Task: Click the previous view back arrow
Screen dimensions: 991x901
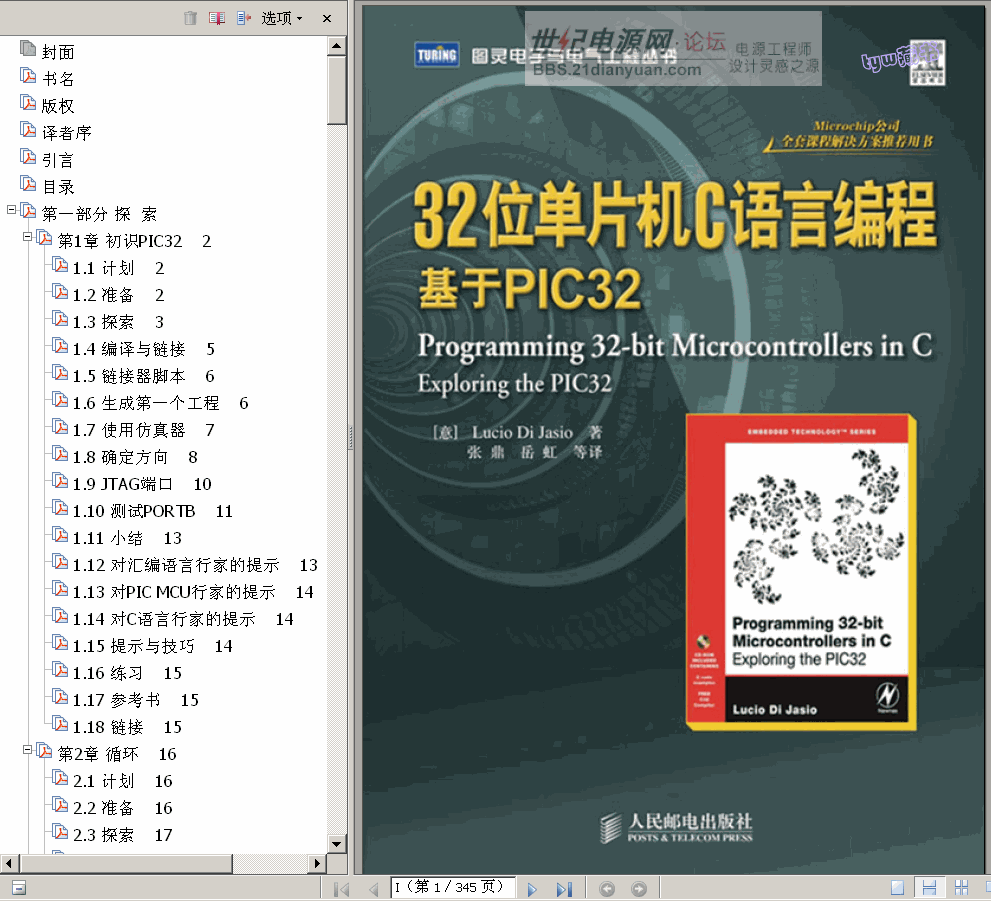Action: point(607,889)
